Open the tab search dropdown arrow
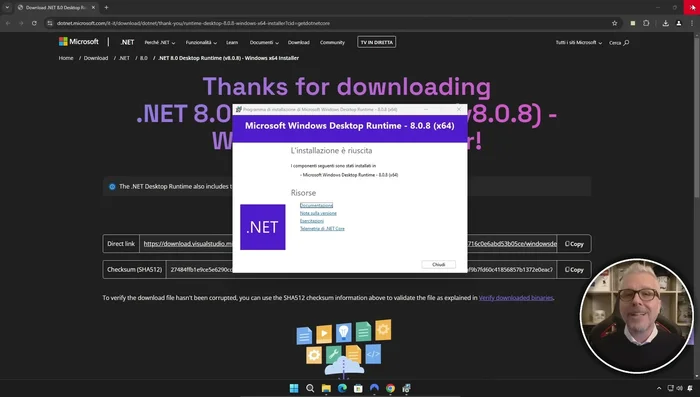The image size is (700, 397). pos(7,7)
